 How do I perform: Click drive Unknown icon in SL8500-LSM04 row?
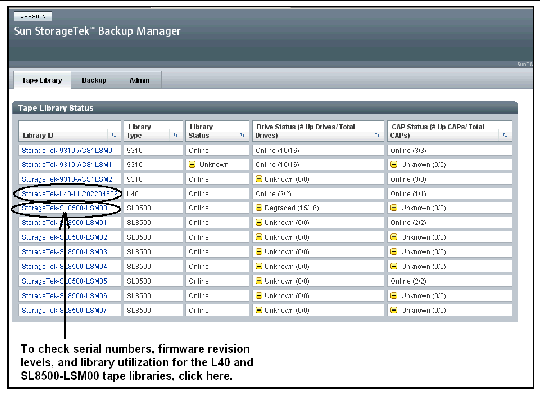(x=259, y=266)
